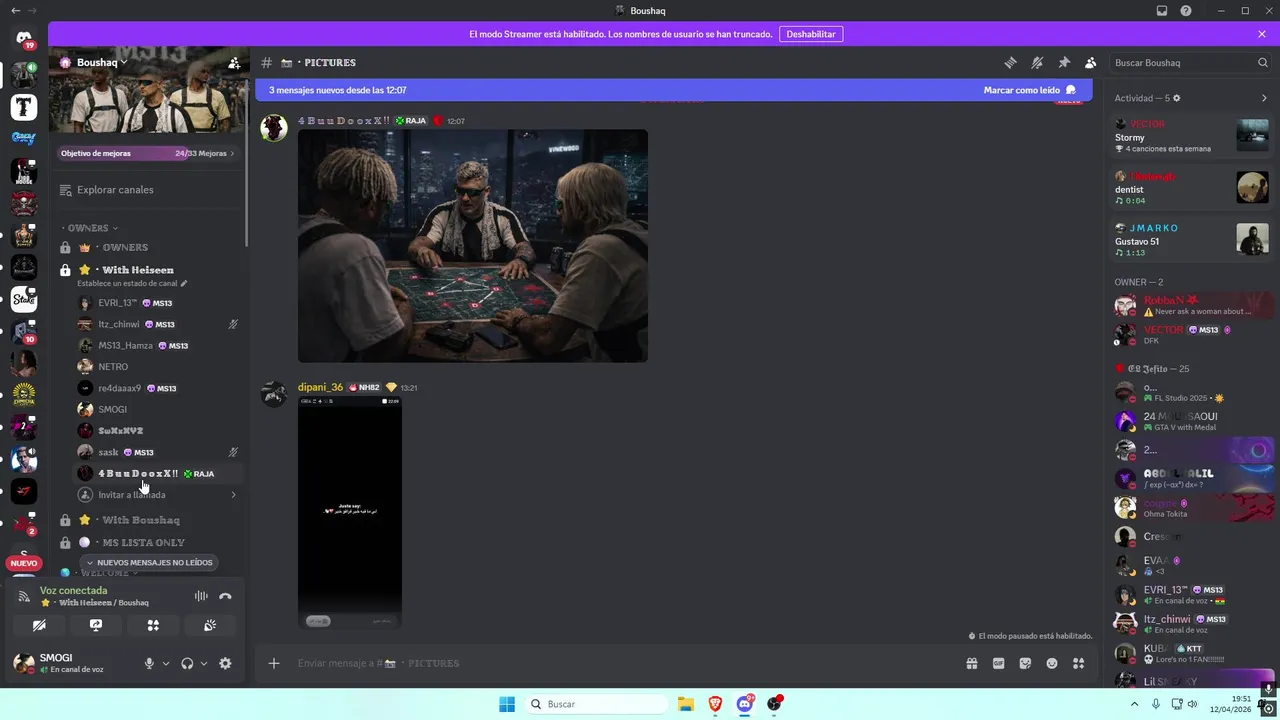Jump to Nuevos mensajes no leídos
Viewport: 1280px width, 720px height.
pos(148,563)
